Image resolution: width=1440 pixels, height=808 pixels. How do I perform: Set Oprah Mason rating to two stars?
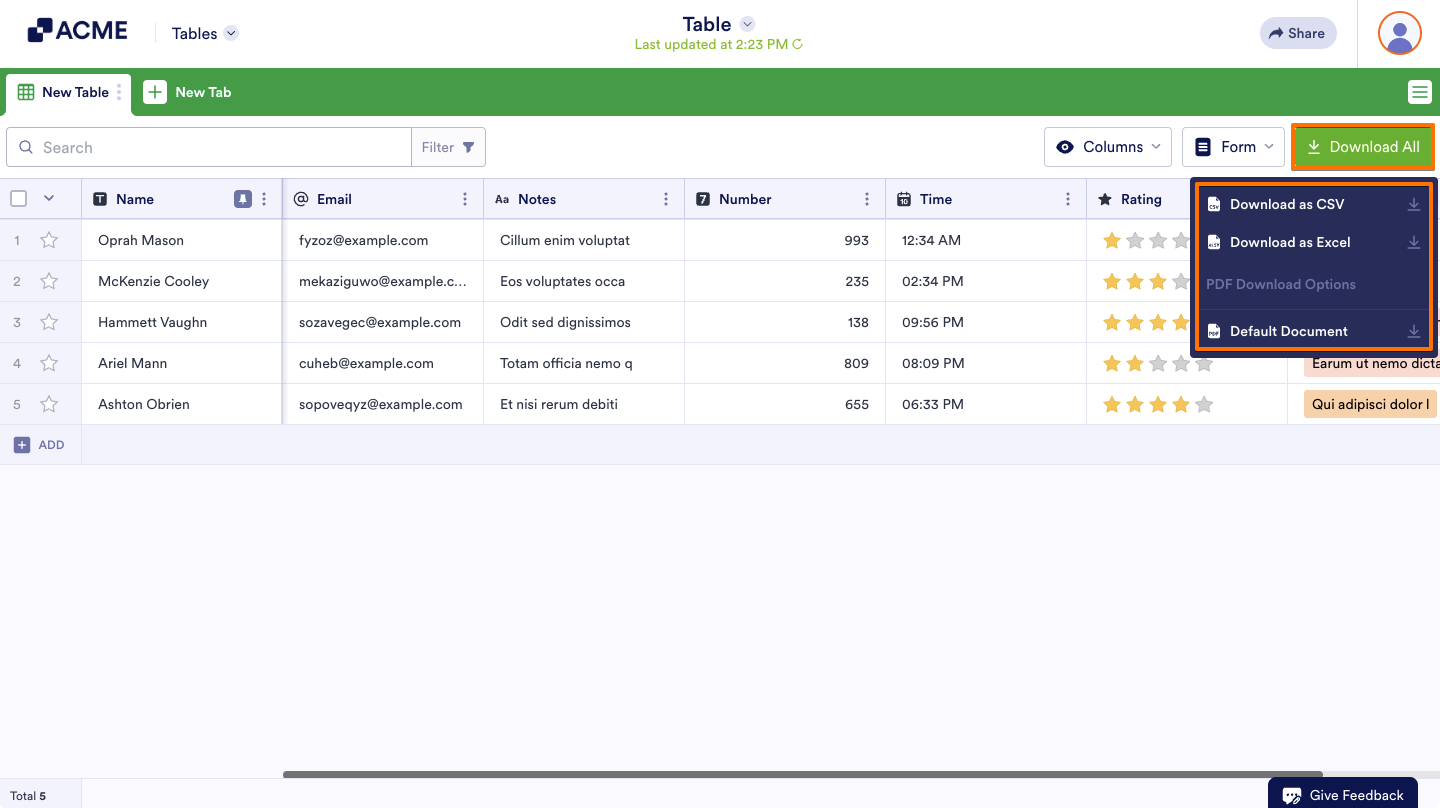click(1134, 240)
